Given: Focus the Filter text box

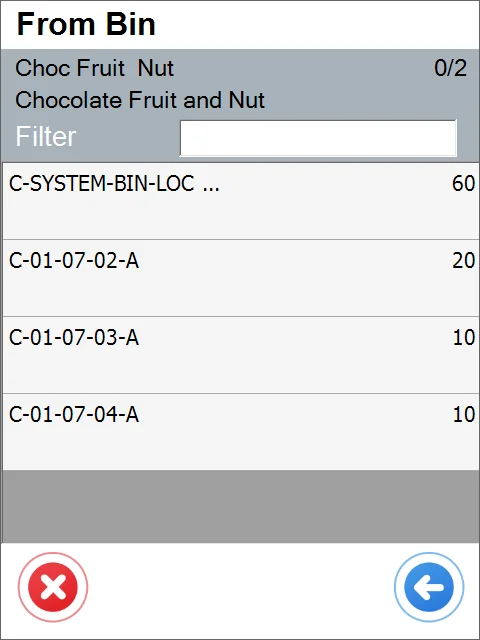Looking at the screenshot, I should click(x=318, y=138).
